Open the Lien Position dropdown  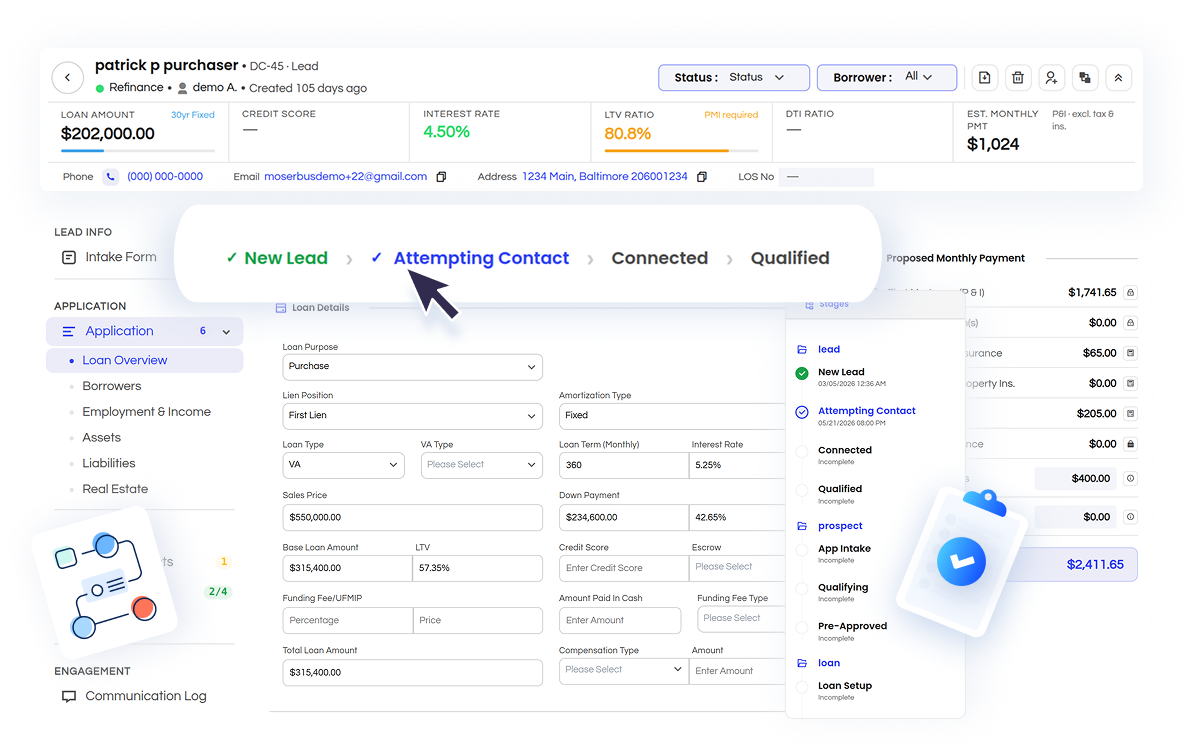pos(412,416)
